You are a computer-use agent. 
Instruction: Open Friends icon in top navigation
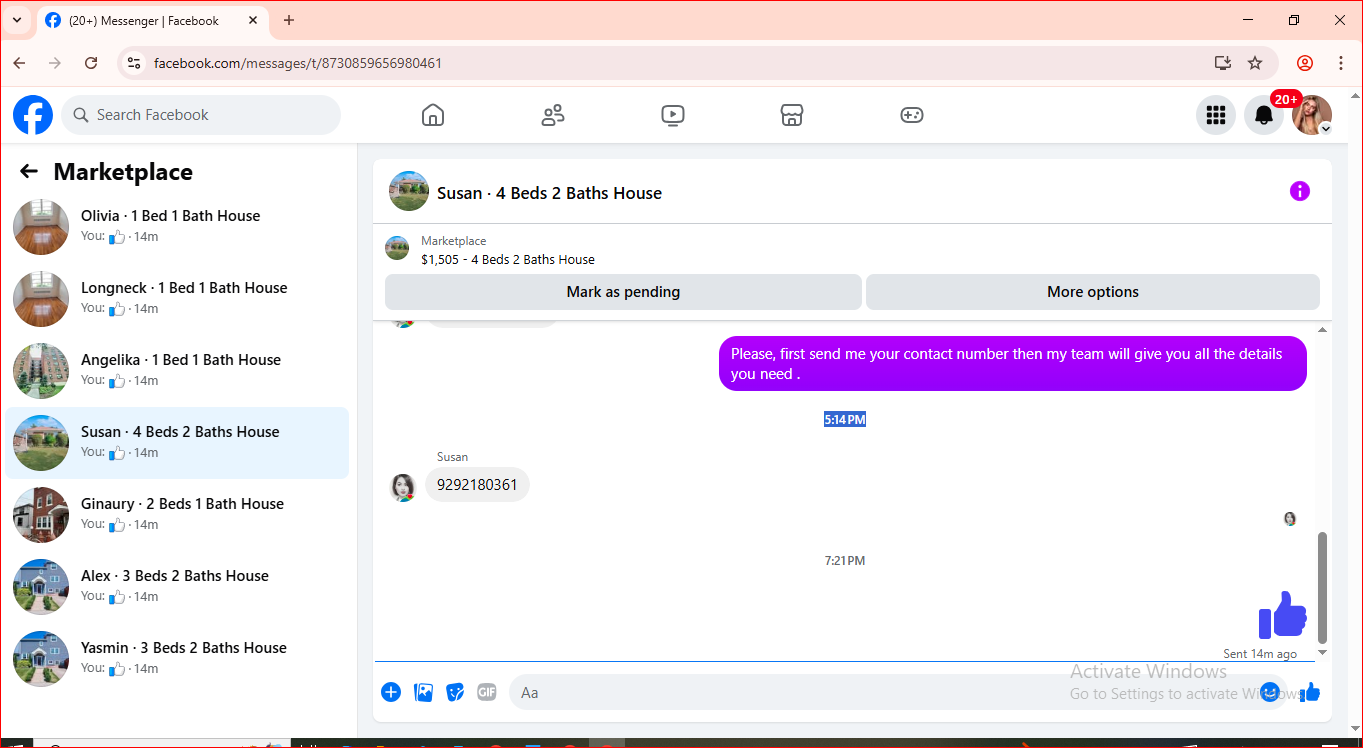[553, 115]
